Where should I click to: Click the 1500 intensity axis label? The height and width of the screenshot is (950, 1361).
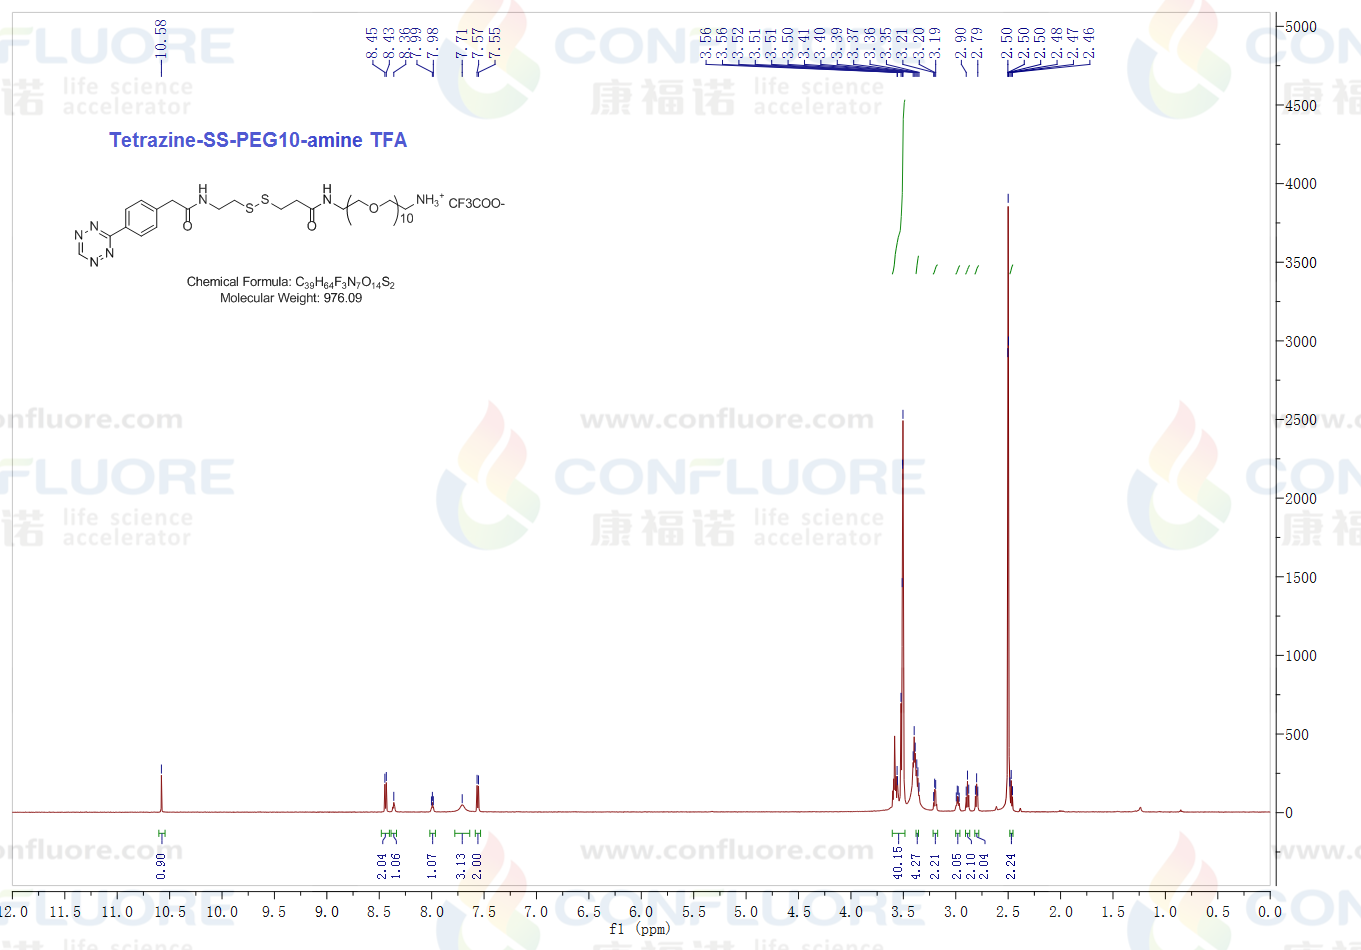(1301, 577)
